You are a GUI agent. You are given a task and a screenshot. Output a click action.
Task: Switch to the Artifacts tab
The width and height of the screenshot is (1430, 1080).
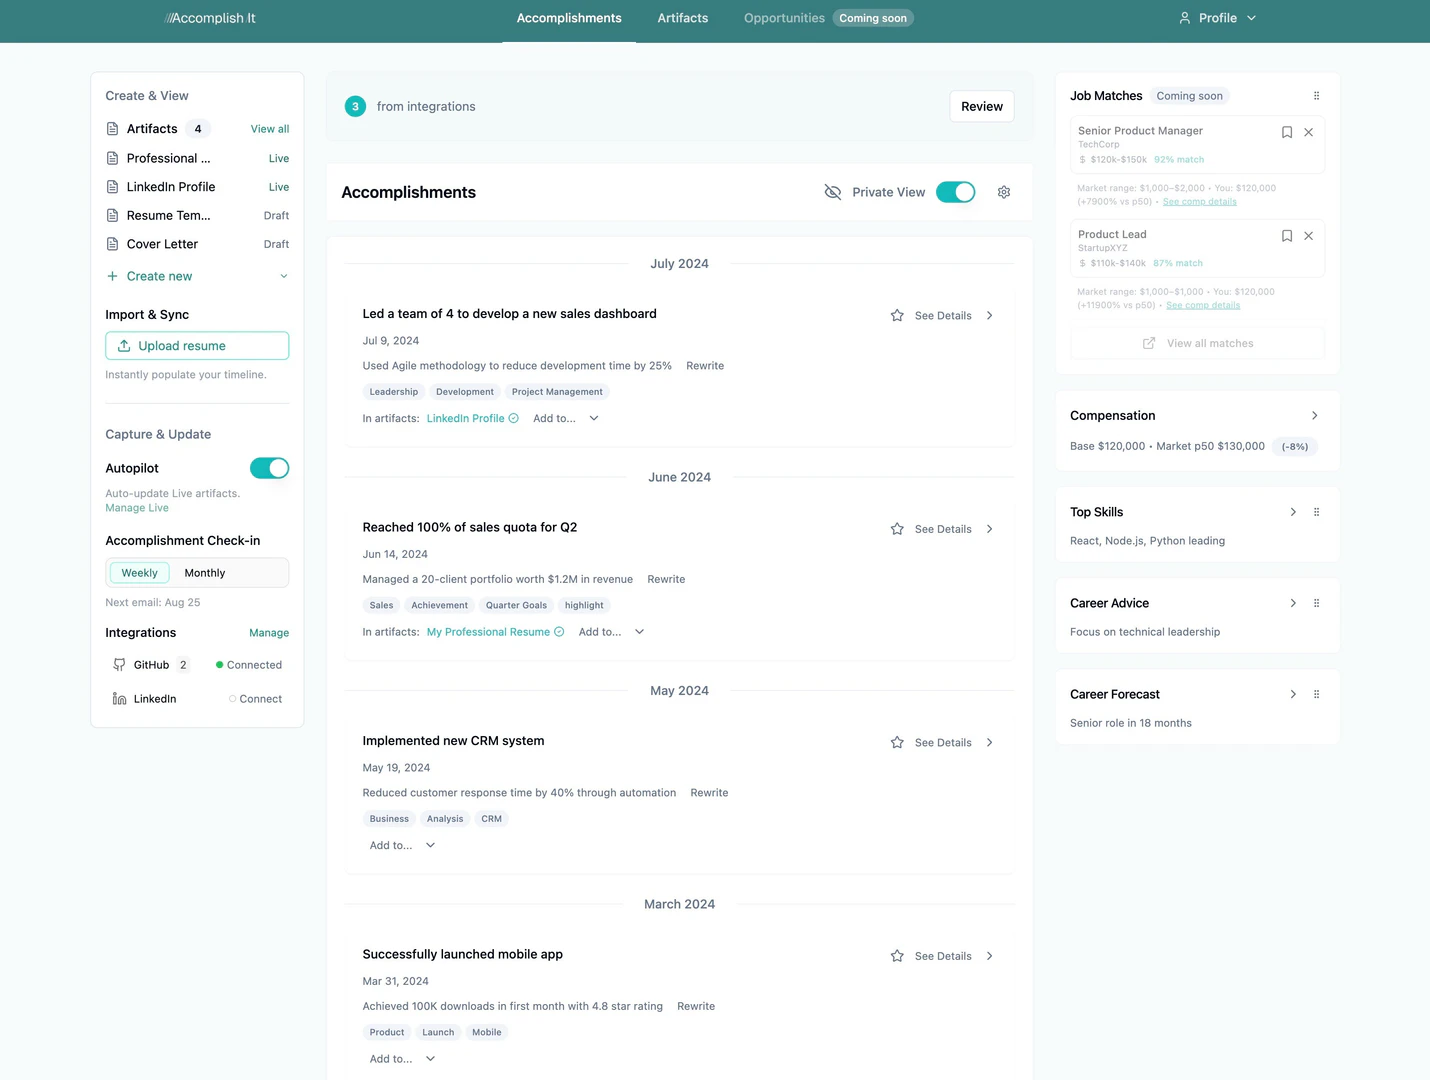coord(682,18)
